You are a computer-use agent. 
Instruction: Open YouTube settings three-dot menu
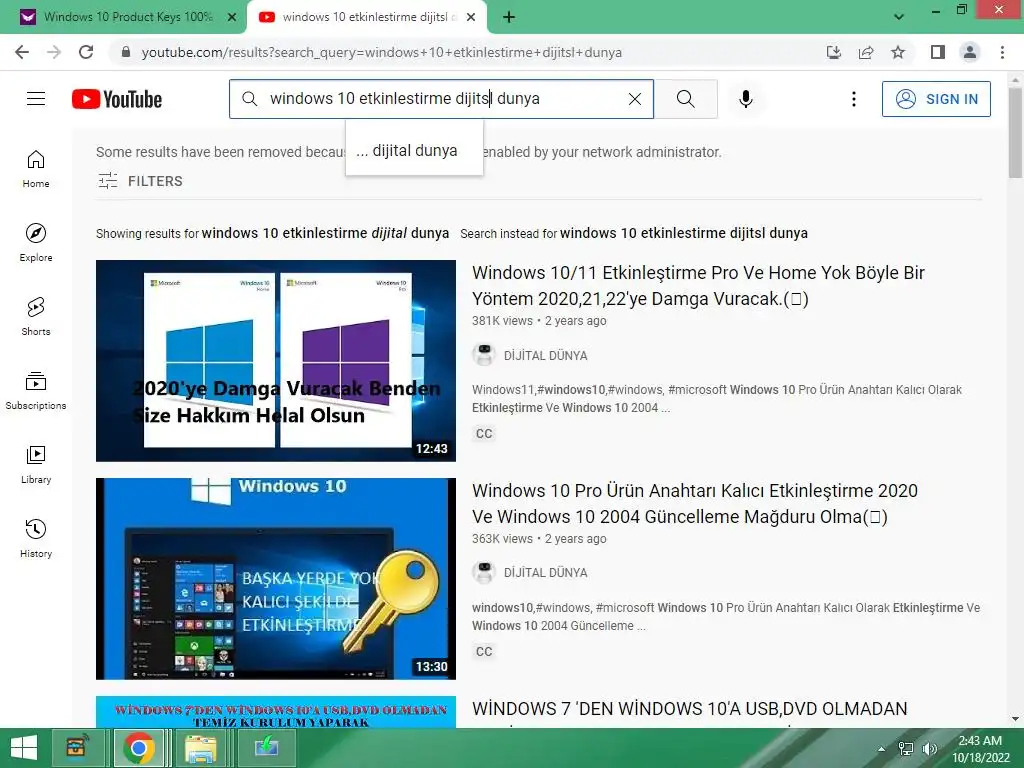pyautogui.click(x=854, y=99)
